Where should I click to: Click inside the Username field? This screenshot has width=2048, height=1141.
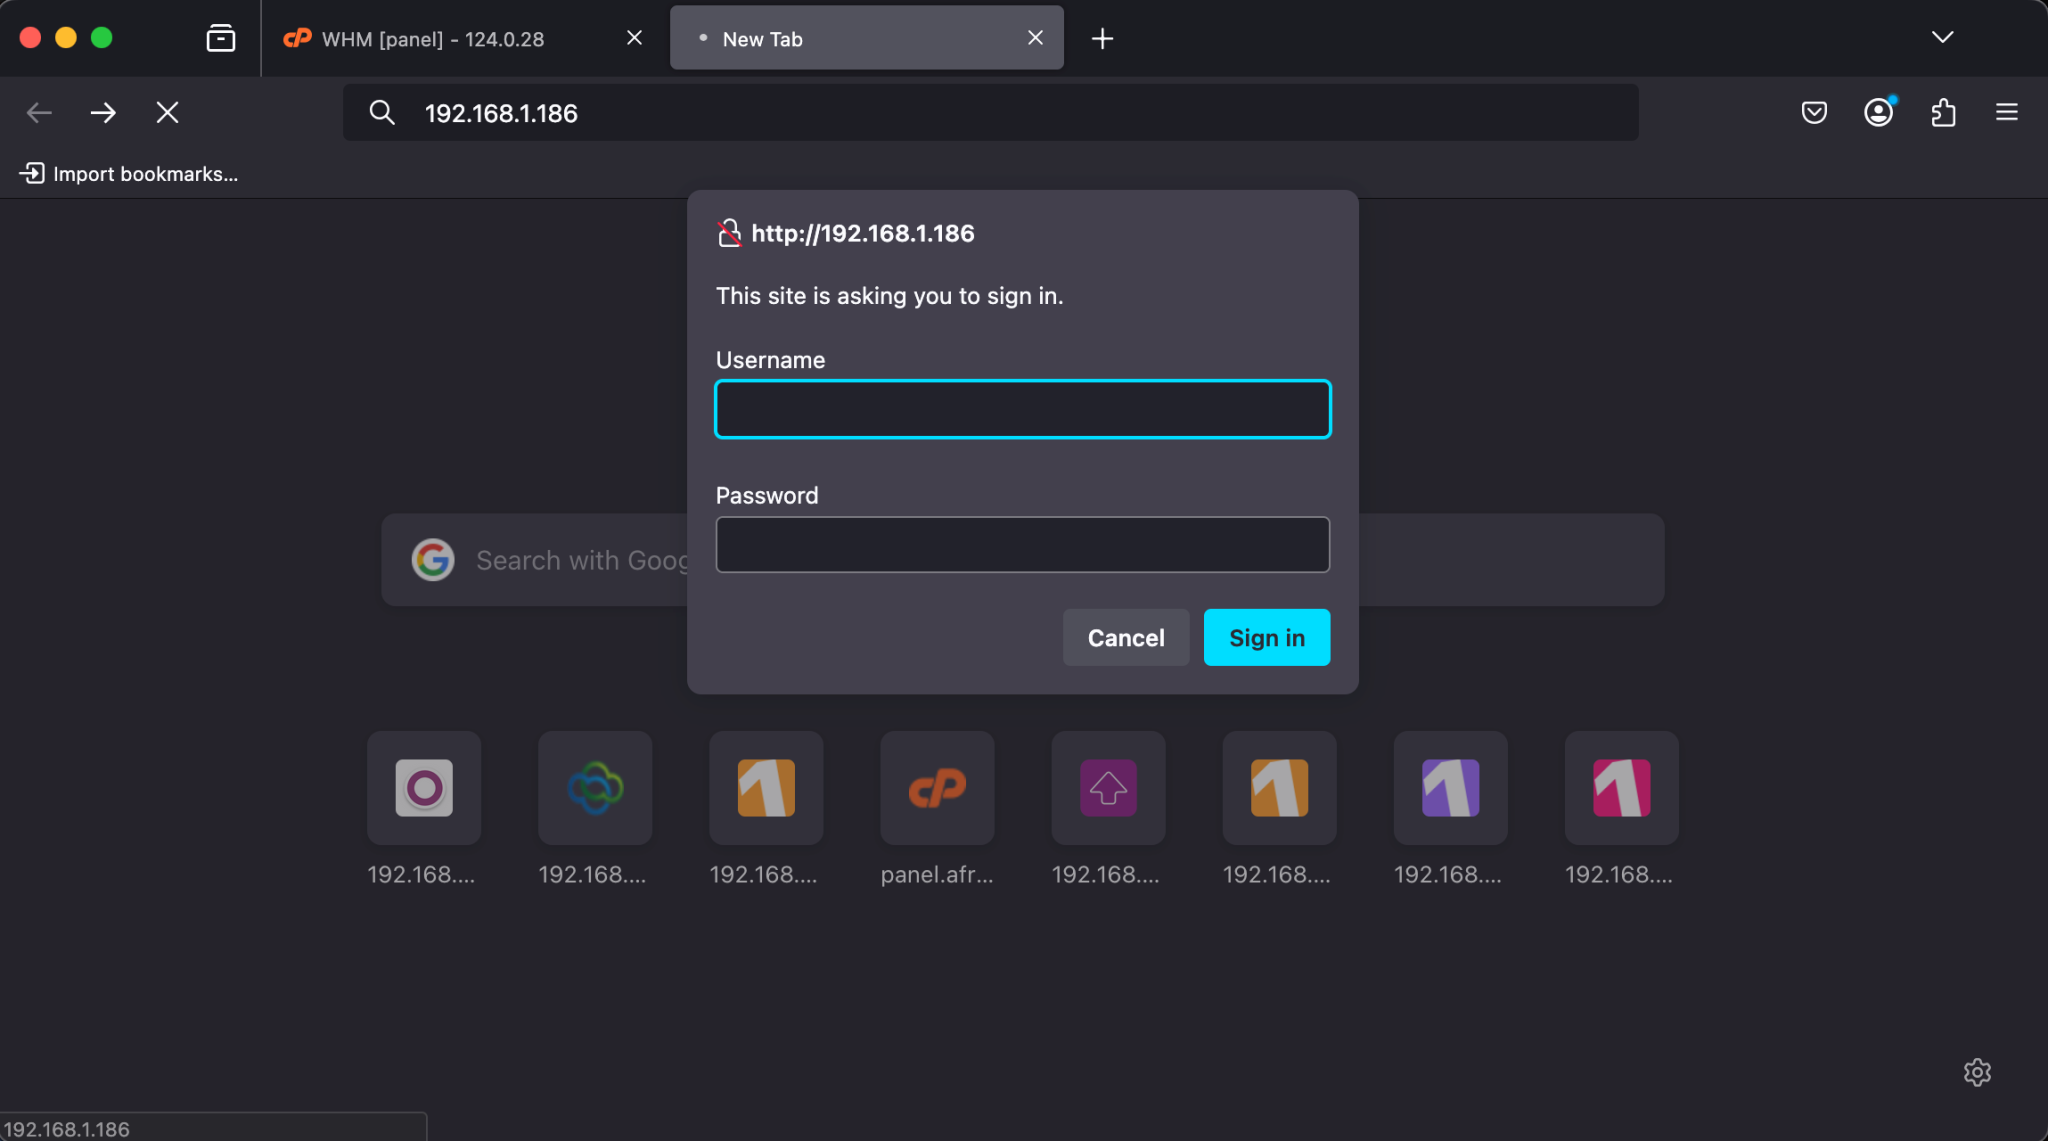click(x=1021, y=409)
